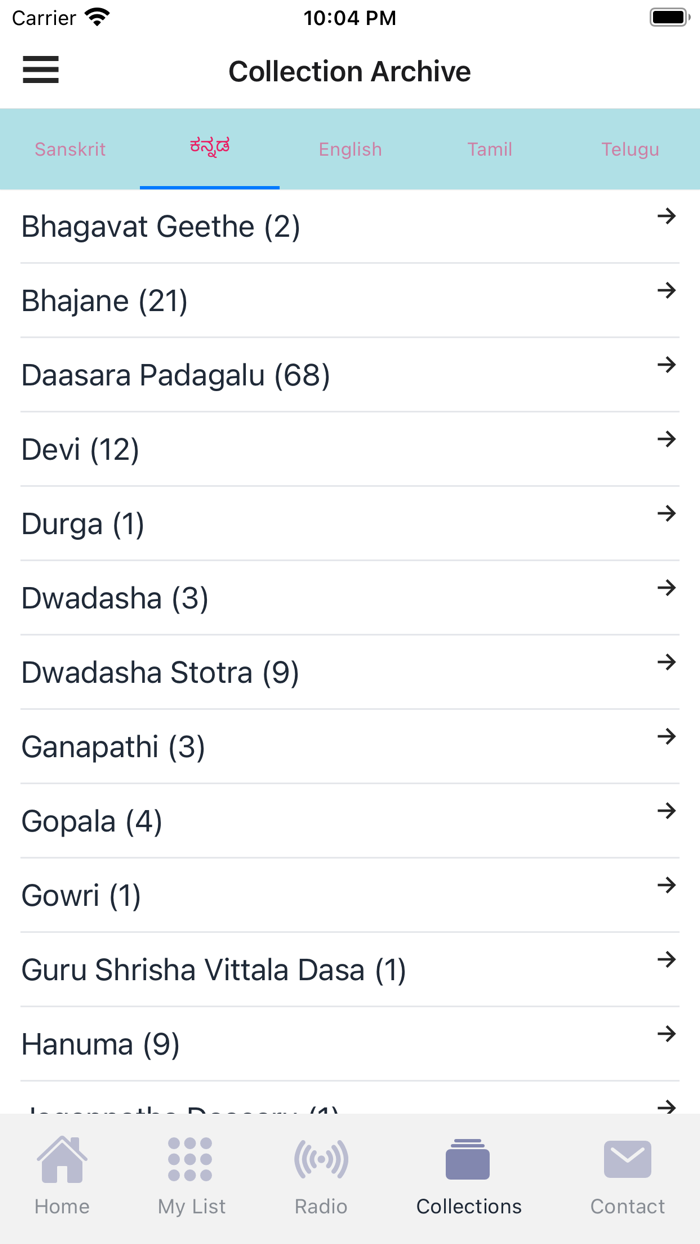Tap the arrow next to Bhajane
700x1244 pixels.
(x=665, y=291)
